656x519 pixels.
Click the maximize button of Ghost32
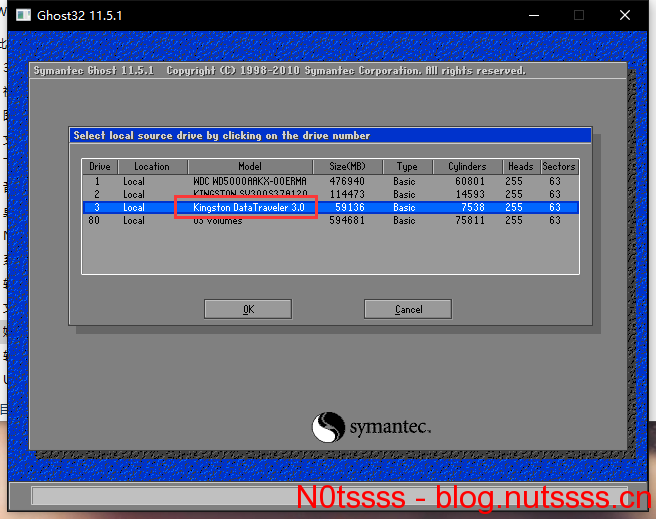(x=579, y=15)
